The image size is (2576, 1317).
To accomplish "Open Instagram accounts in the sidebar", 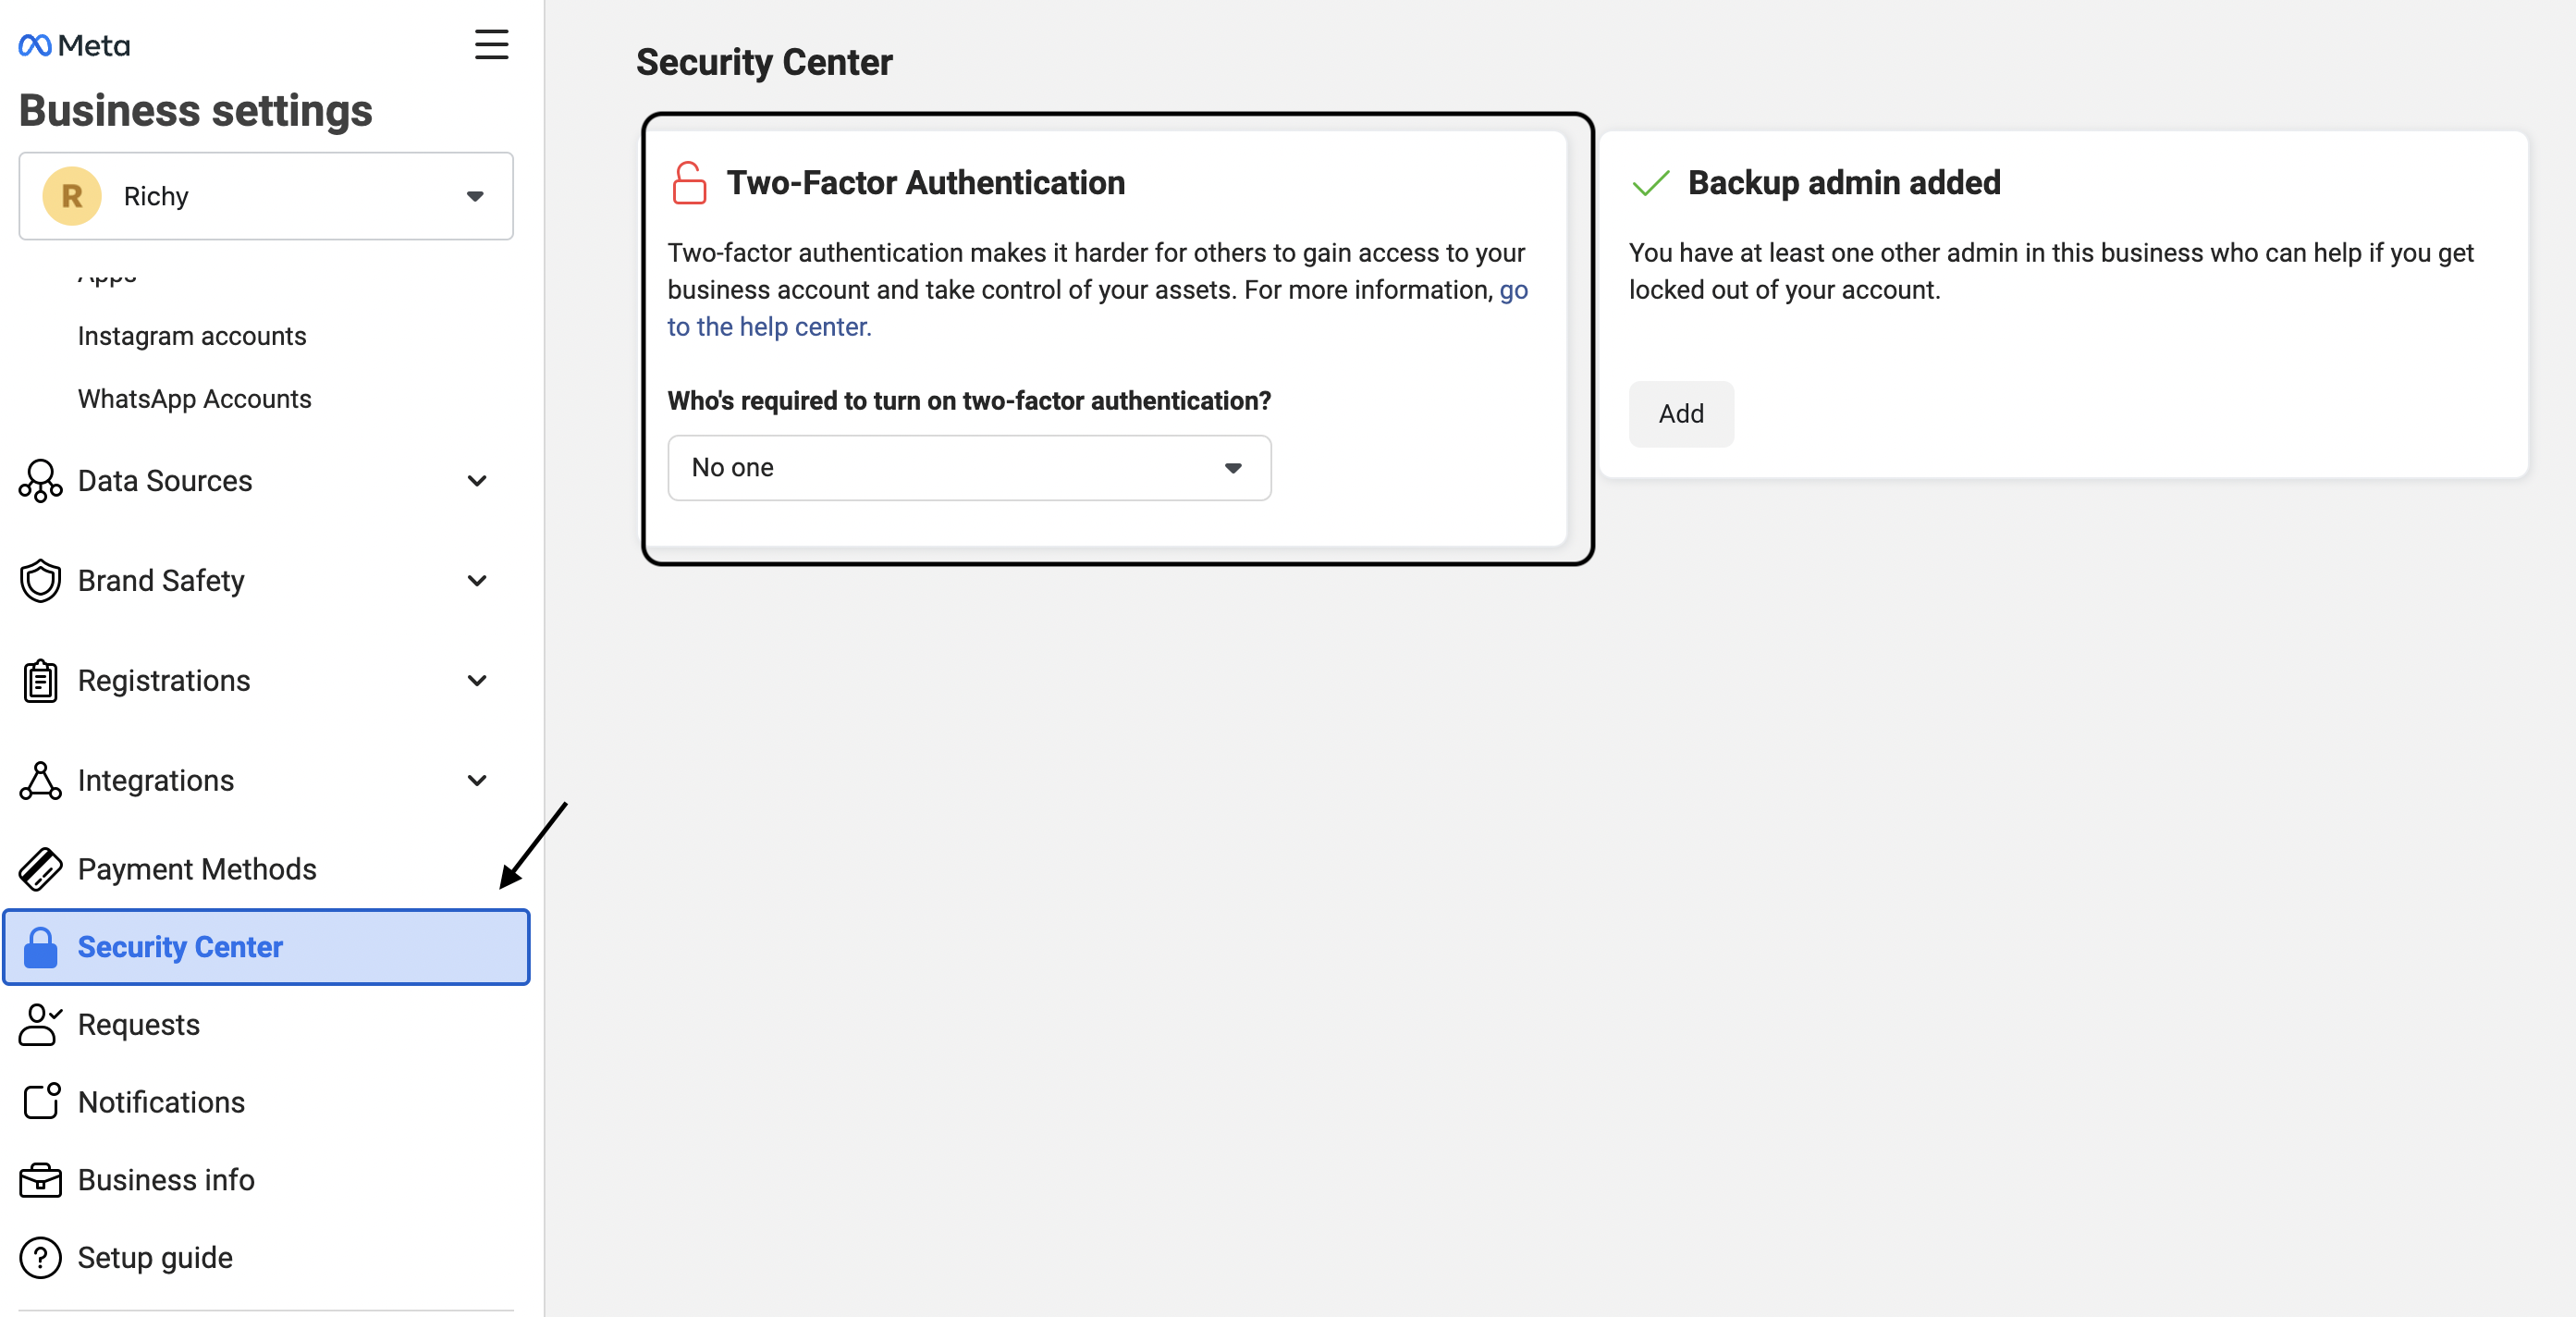I will pyautogui.click(x=192, y=336).
